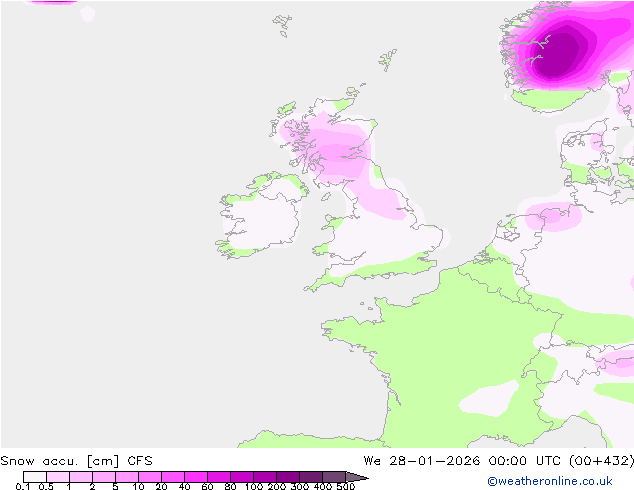Click the darkest purple snow core over Norway
This screenshot has width=634, height=490.
tap(558, 53)
